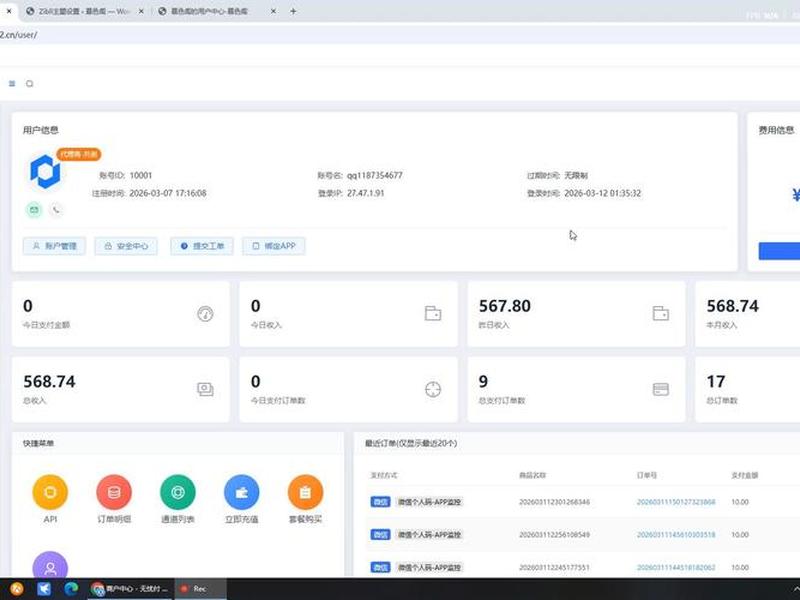This screenshot has height=600, width=800.
Task: Click the search icon beside hamburger menu
Action: [x=30, y=84]
